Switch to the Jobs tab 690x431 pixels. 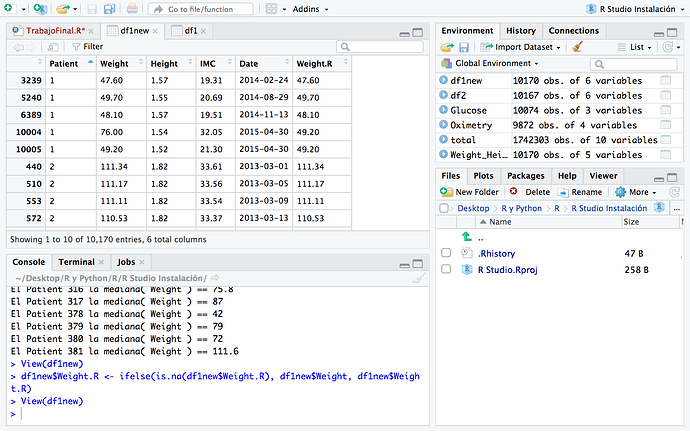pos(126,262)
